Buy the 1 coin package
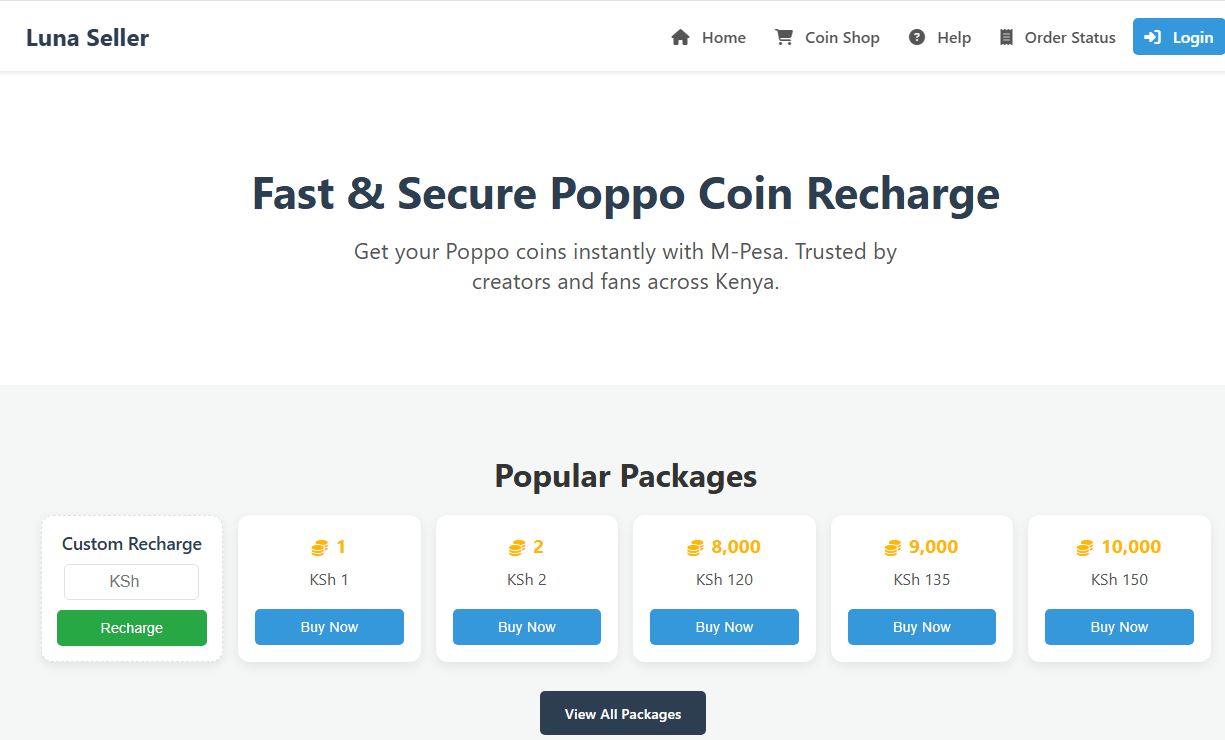This screenshot has height=740, width=1225. click(x=329, y=627)
